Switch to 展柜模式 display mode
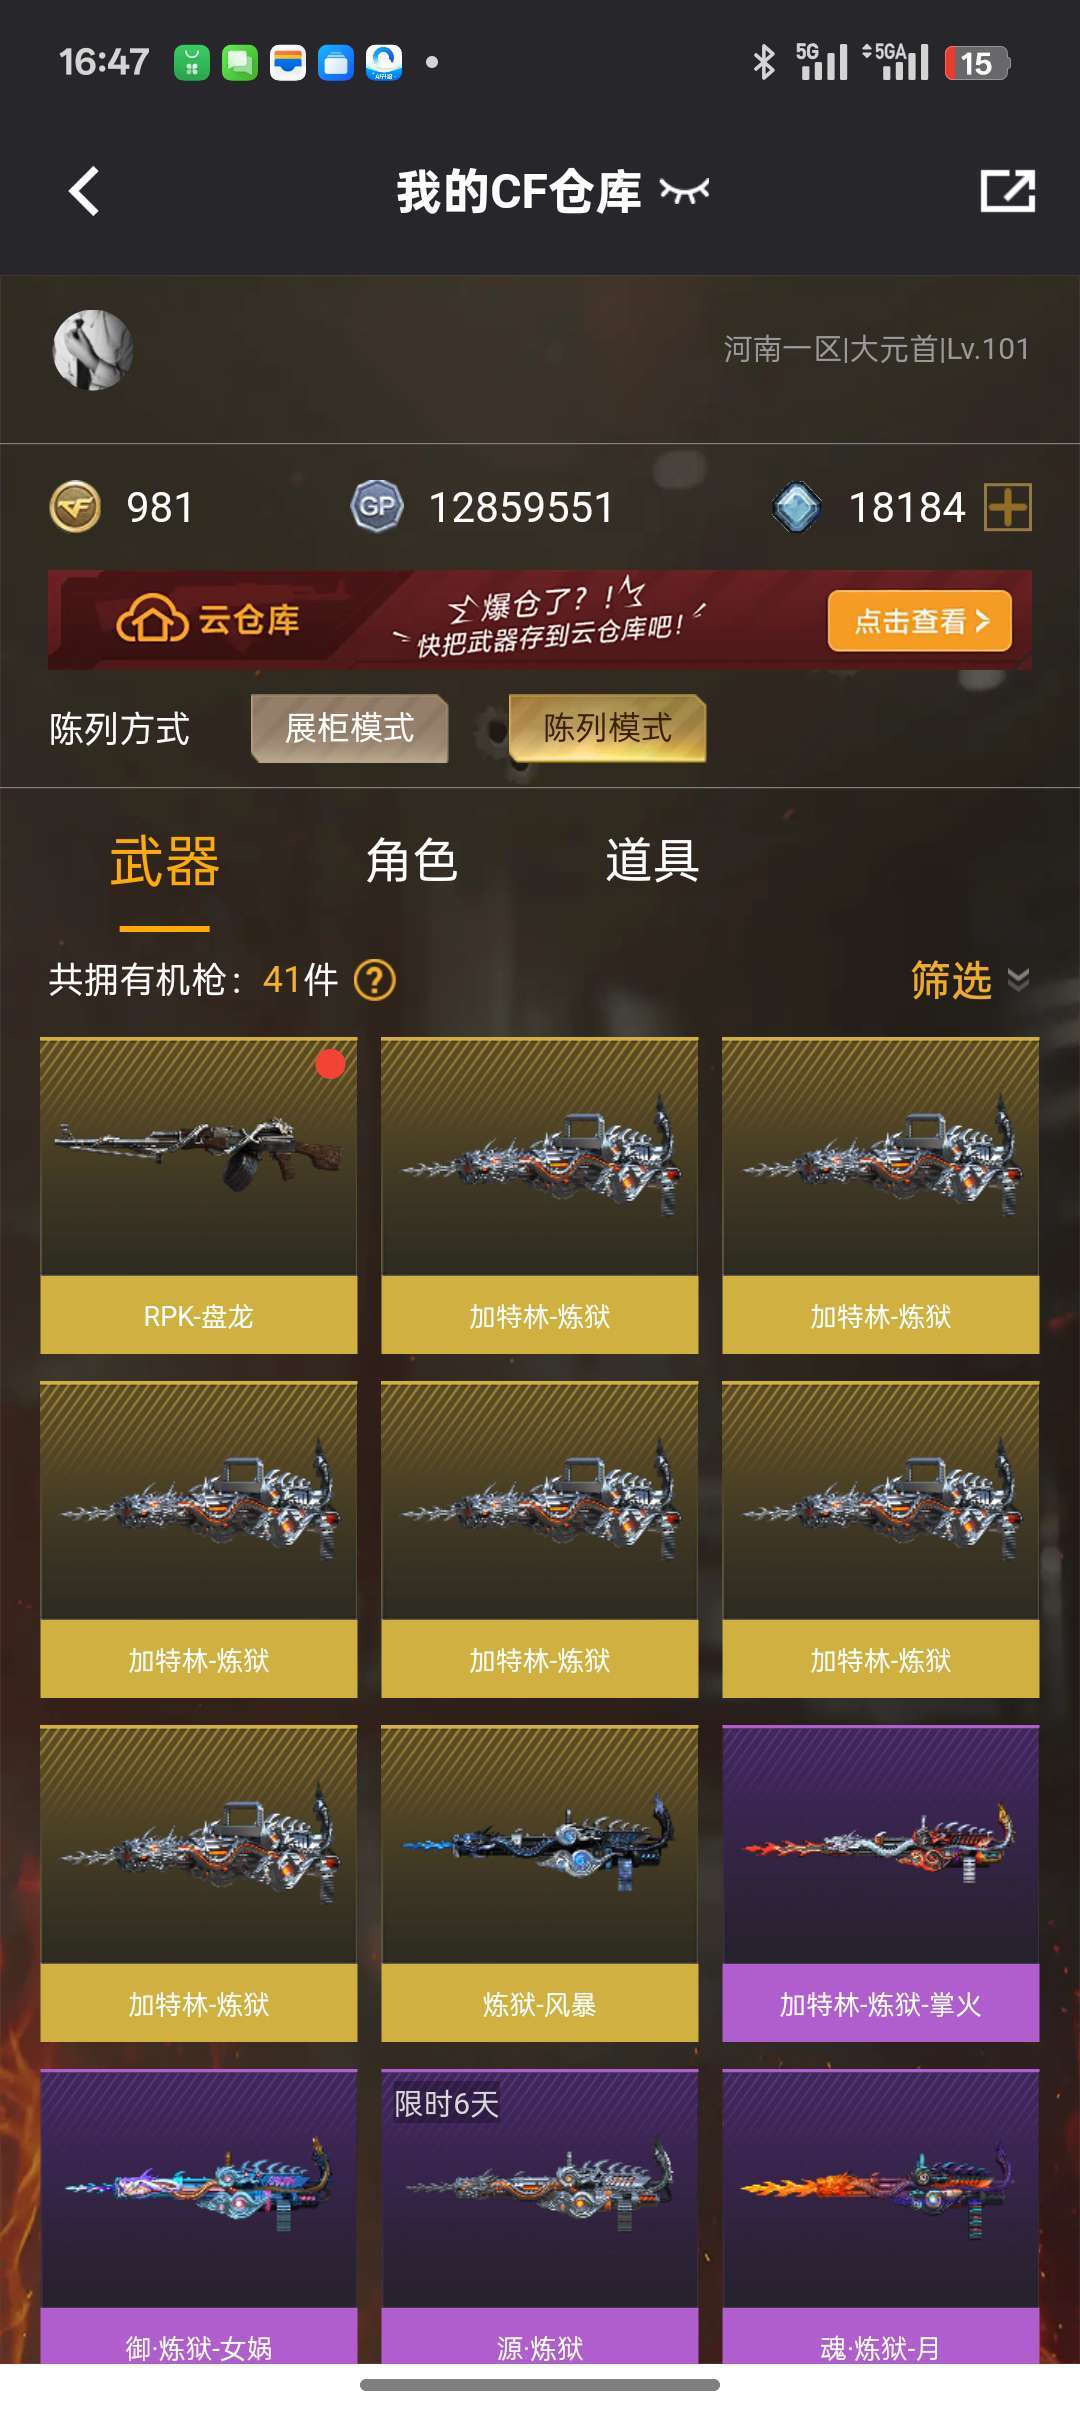The height and width of the screenshot is (2412, 1080). pos(349,728)
